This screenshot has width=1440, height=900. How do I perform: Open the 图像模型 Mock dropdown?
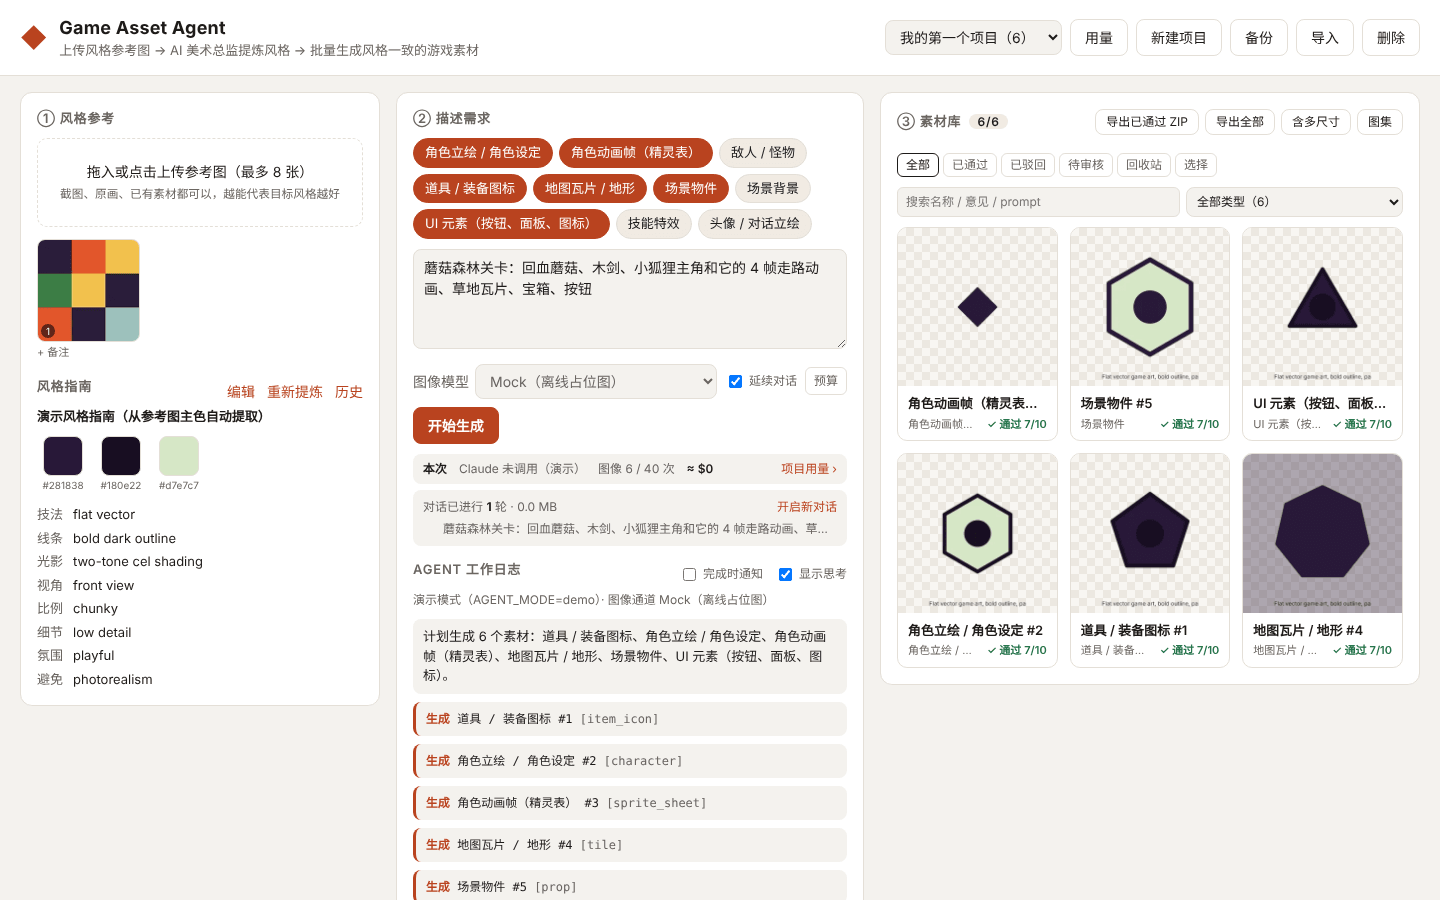tap(596, 381)
